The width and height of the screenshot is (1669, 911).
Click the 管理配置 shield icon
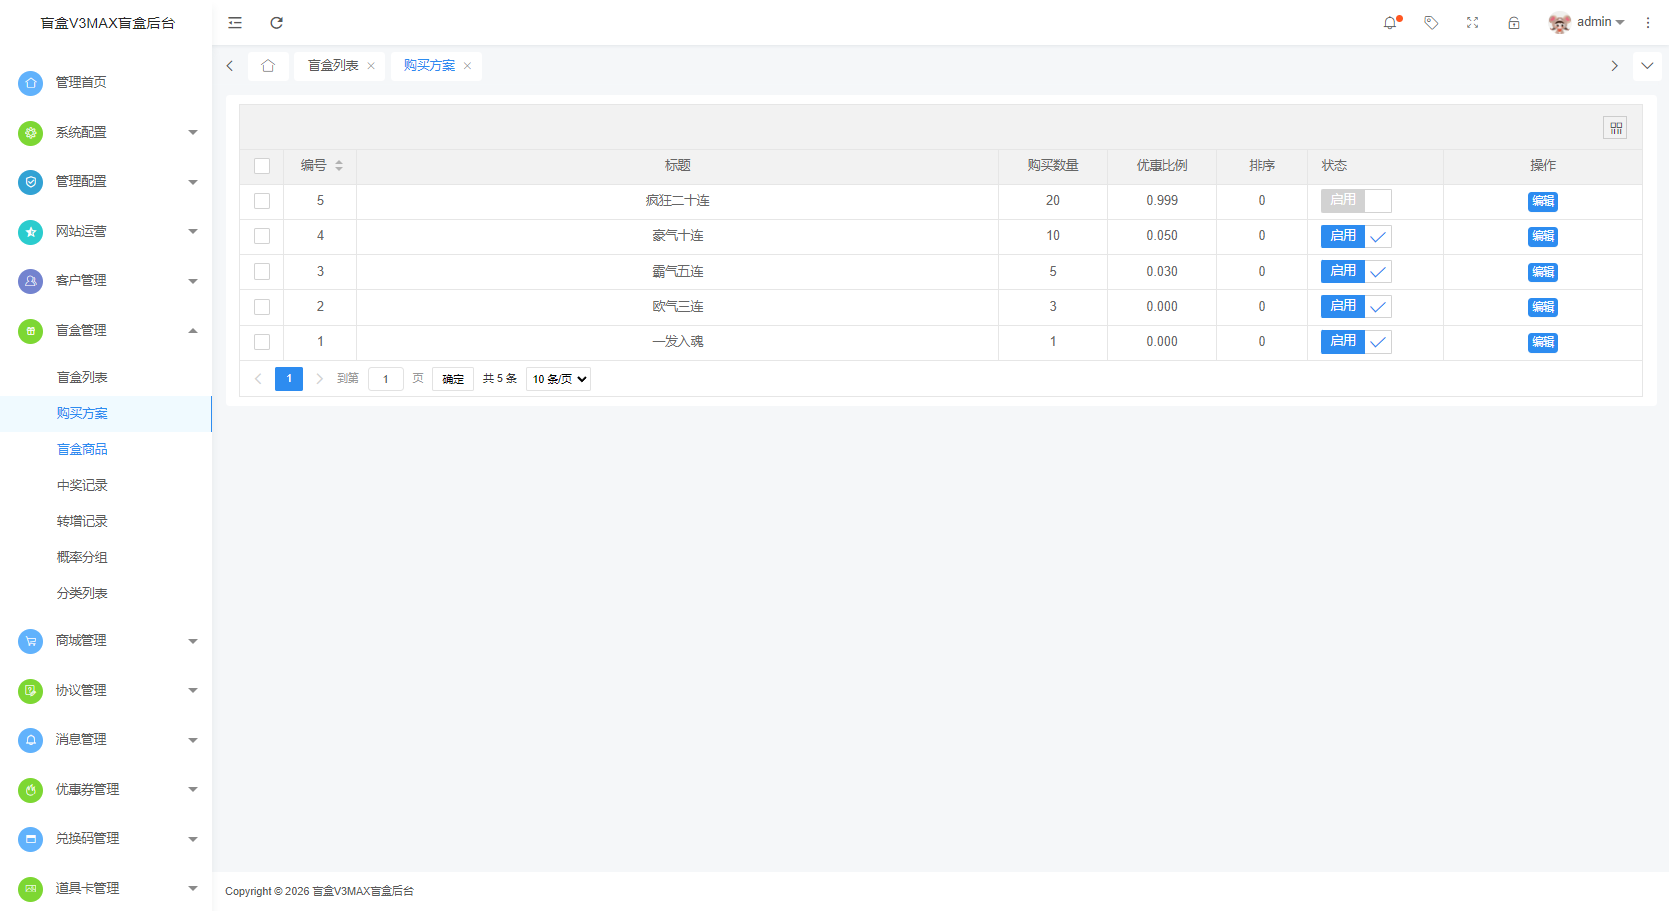(31, 182)
